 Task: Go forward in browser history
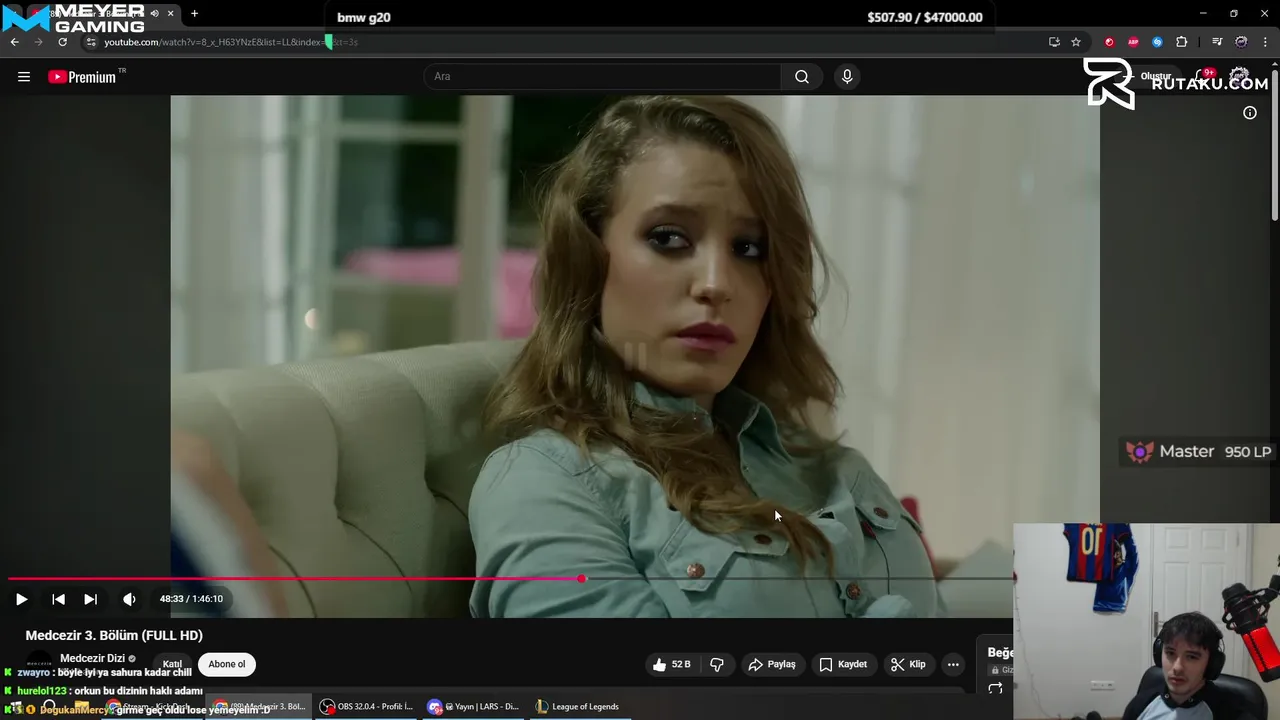point(38,42)
